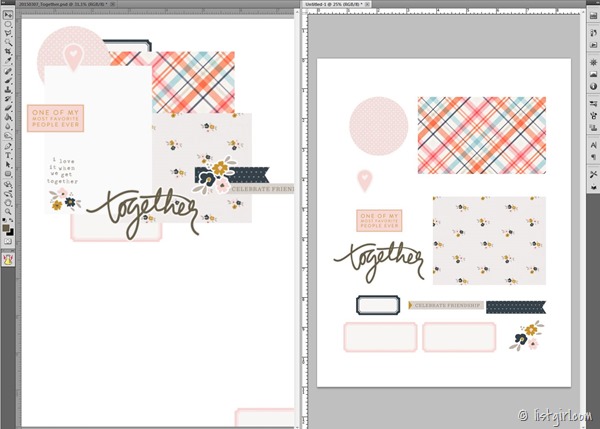This screenshot has width=600, height=429.
Task: Click the flower cluster sticker in Untitled-1
Action: (x=527, y=335)
